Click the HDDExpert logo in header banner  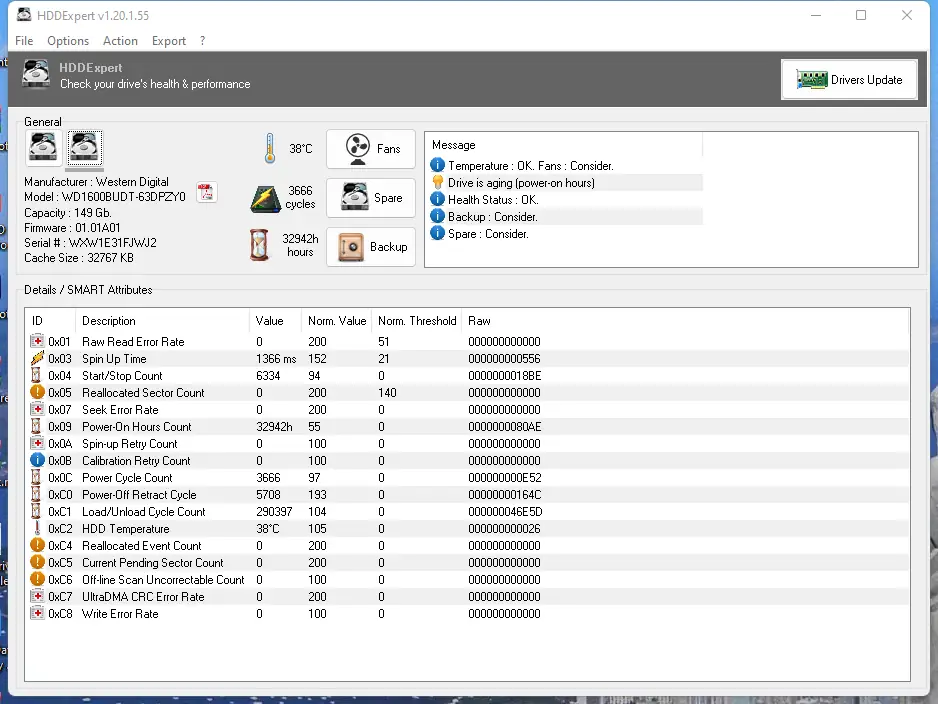pyautogui.click(x=36, y=74)
